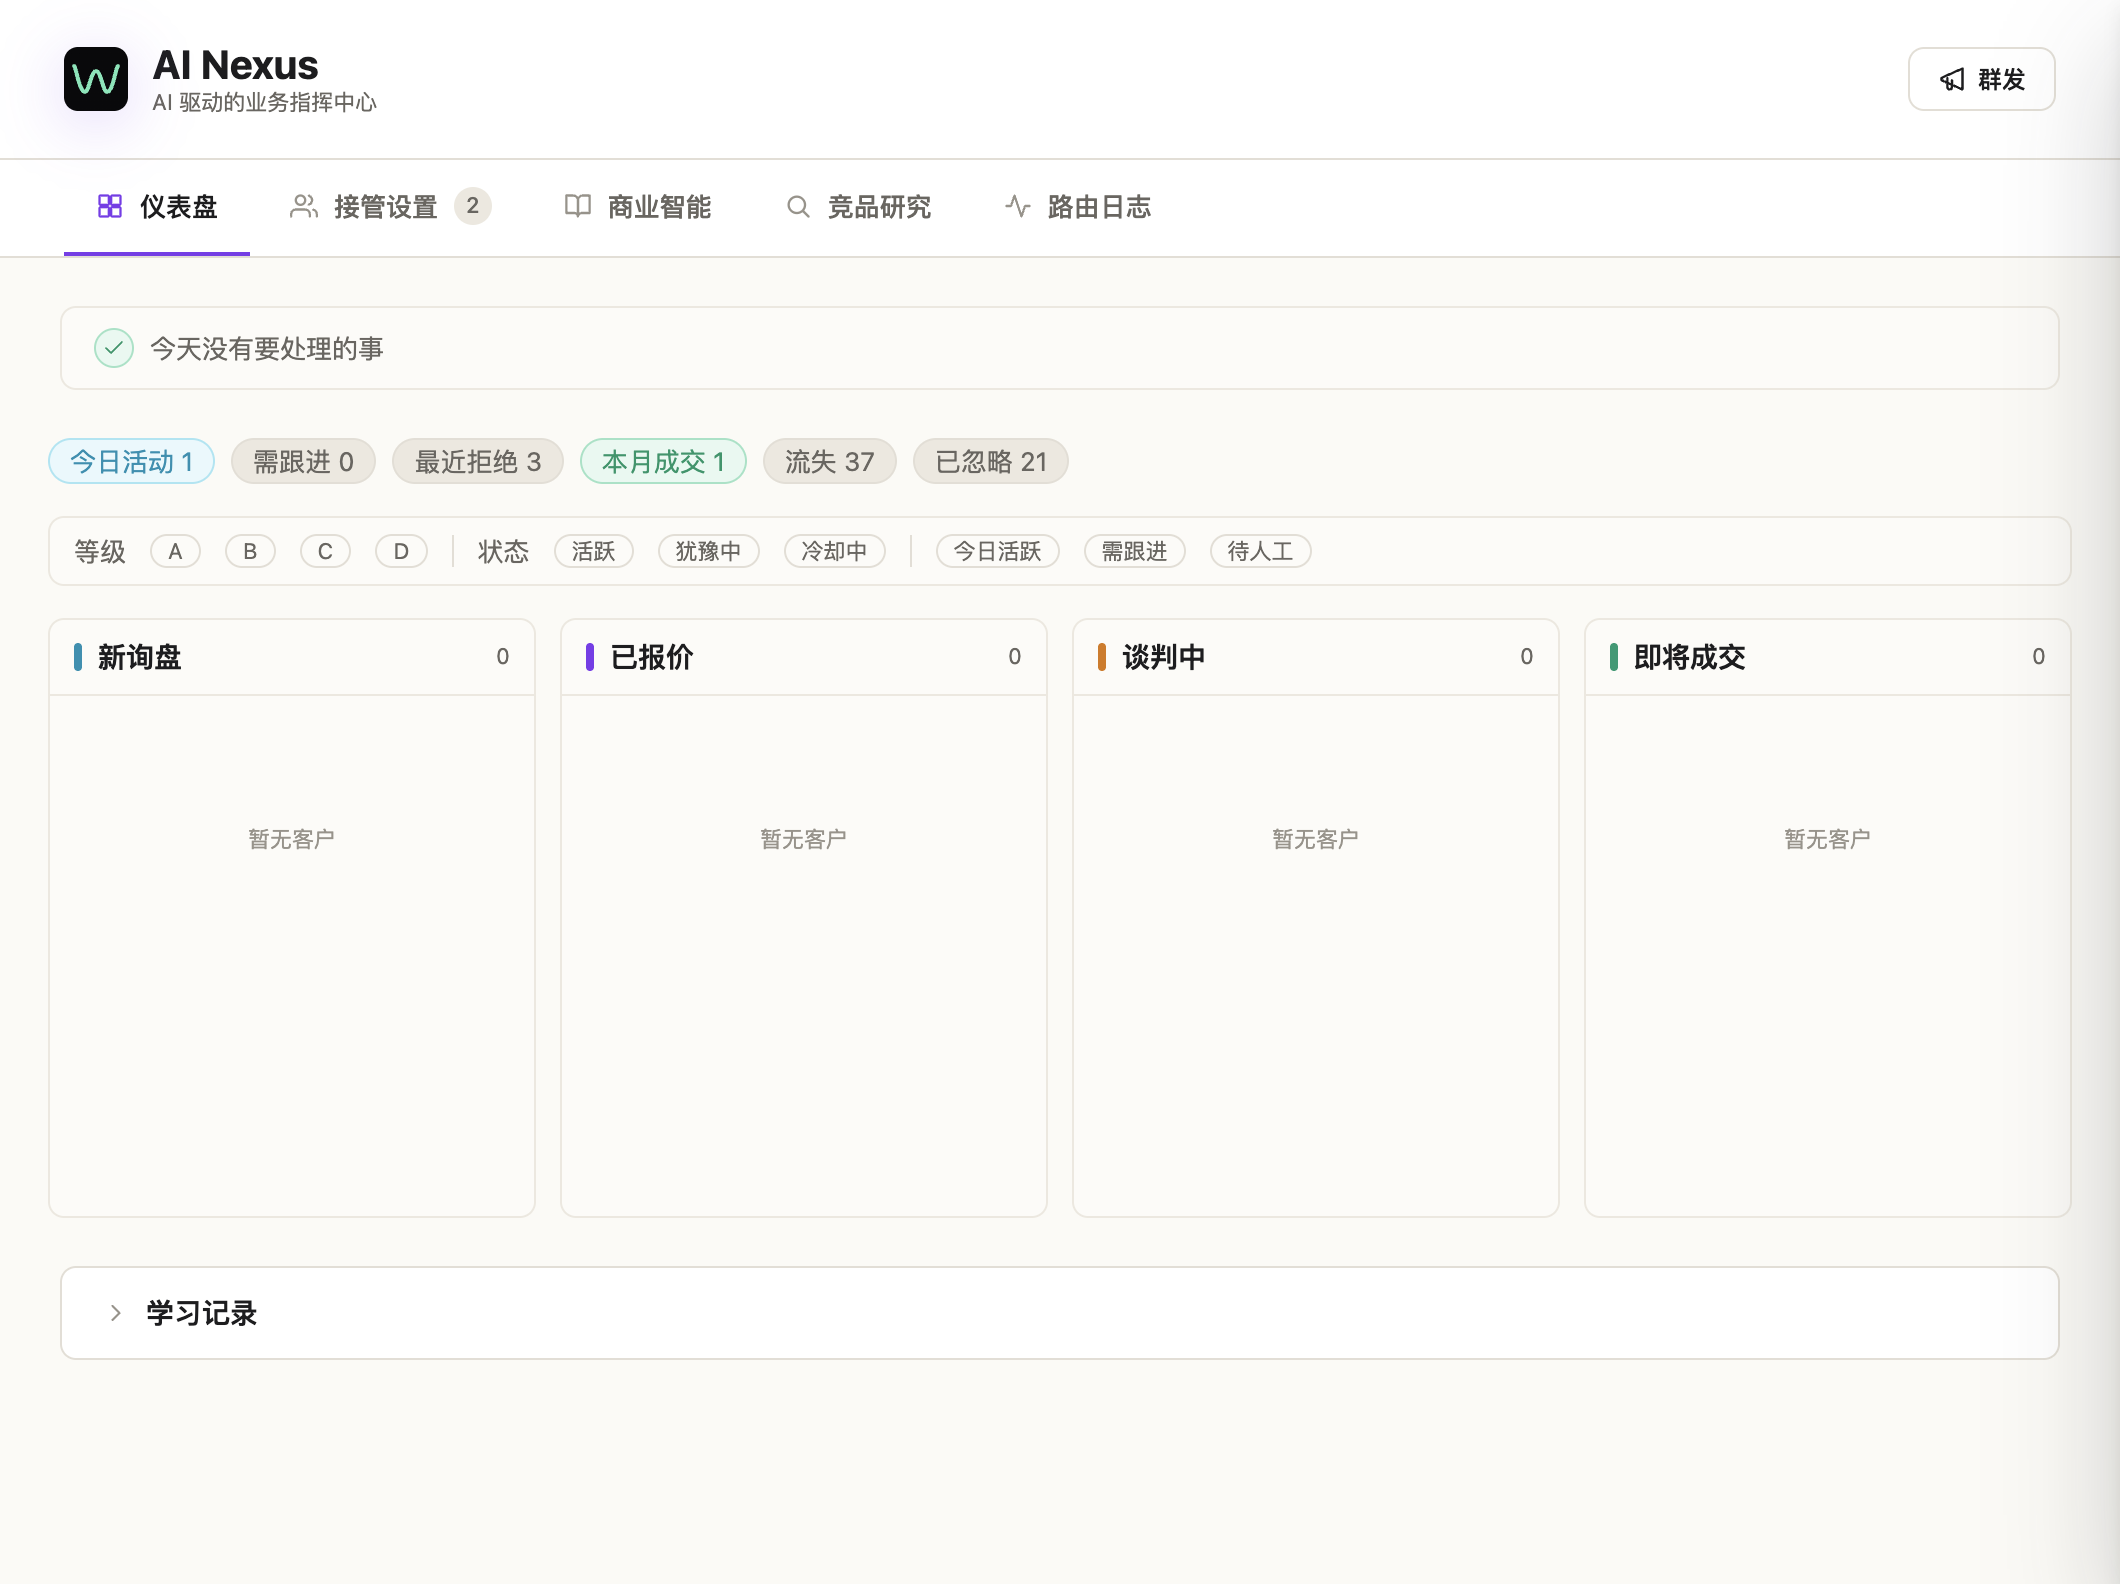2120x1584 pixels.
Task: Select the 最近拒绝 3 chip
Action: click(478, 461)
